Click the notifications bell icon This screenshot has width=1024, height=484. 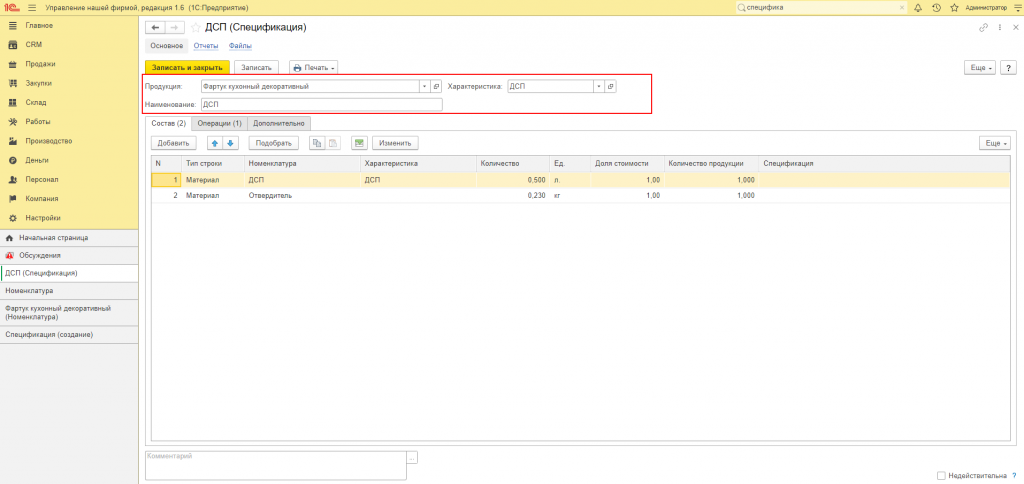(x=918, y=7)
